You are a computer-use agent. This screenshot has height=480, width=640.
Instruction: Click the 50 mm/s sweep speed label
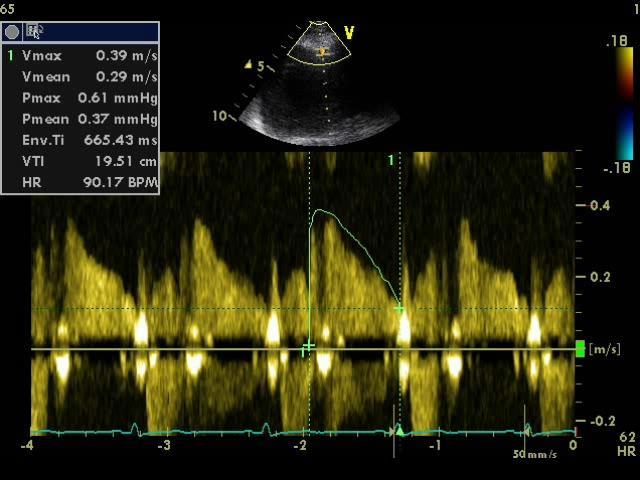click(535, 454)
